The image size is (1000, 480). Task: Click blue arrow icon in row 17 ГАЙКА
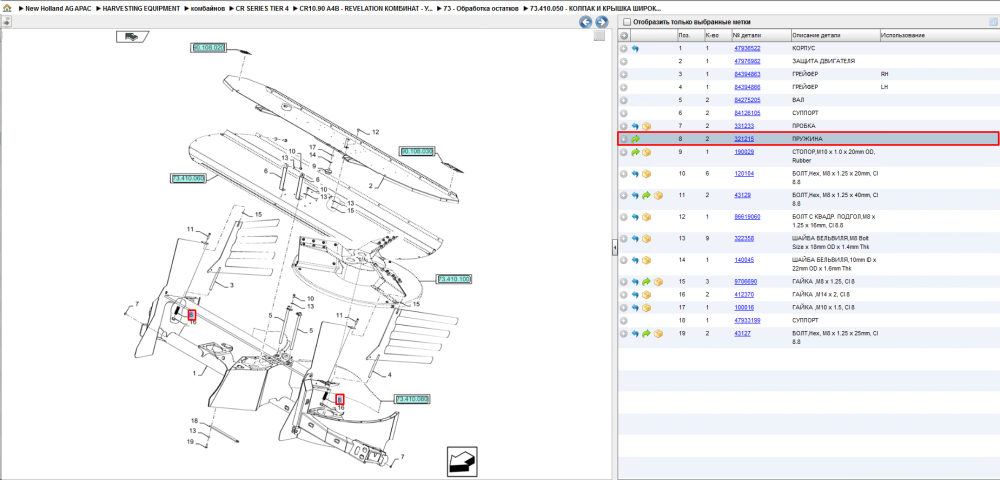[x=635, y=307]
